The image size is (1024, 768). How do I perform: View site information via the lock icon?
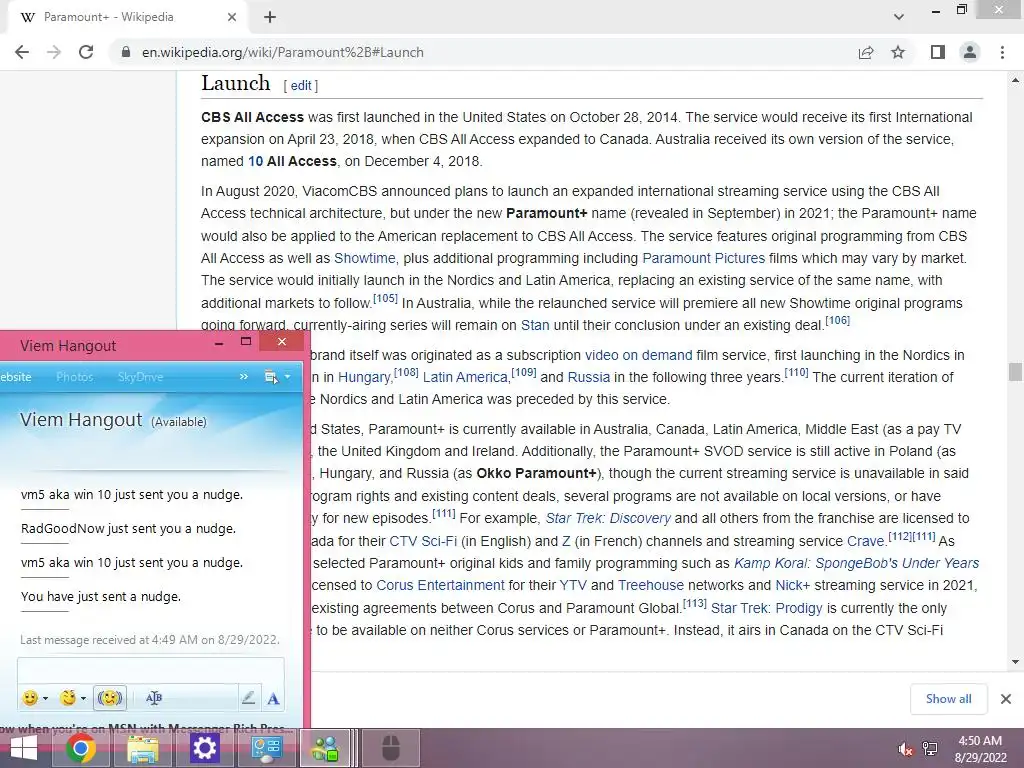126,52
